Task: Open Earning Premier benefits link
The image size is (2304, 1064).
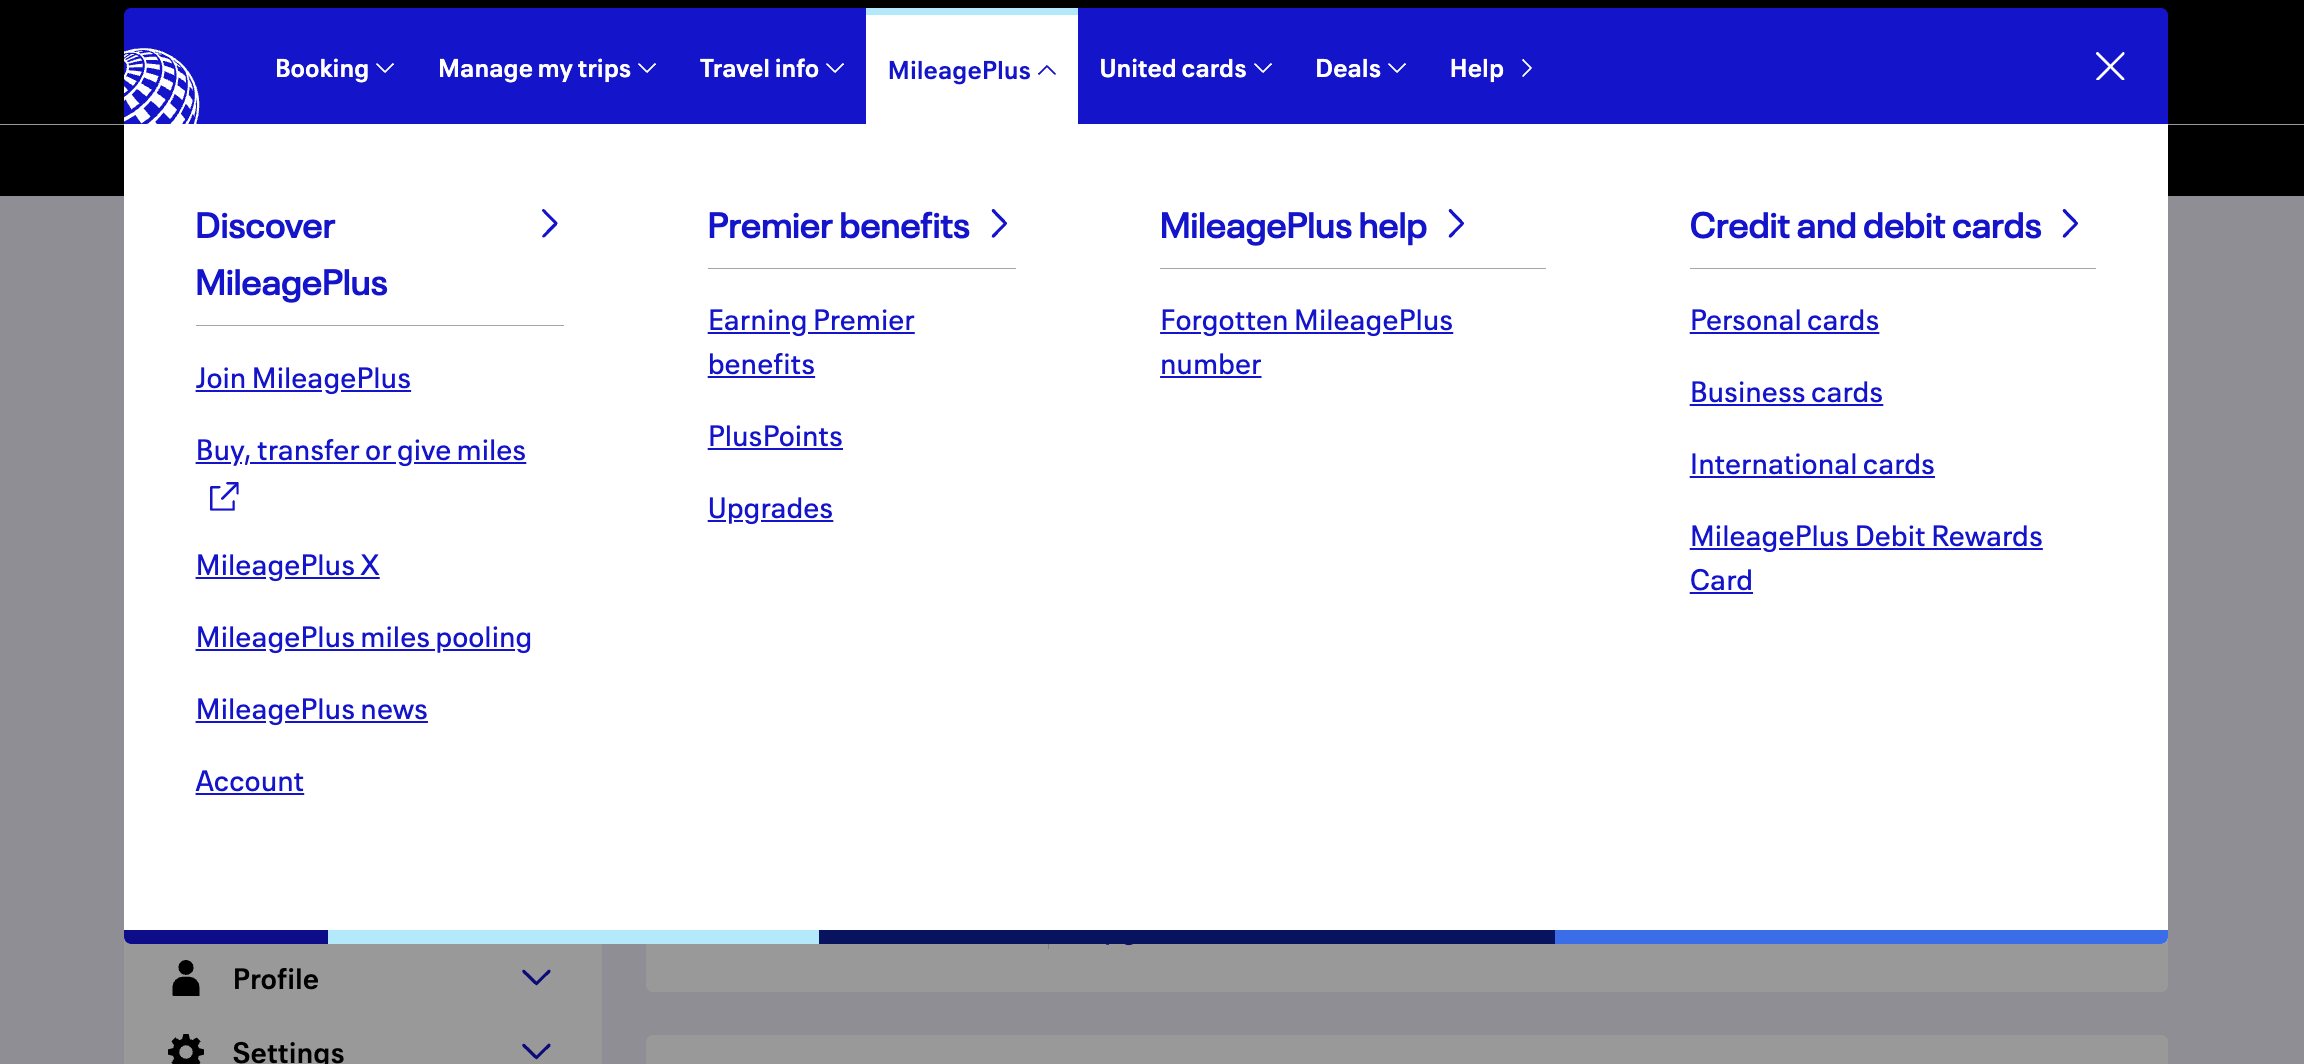Action: coord(811,342)
